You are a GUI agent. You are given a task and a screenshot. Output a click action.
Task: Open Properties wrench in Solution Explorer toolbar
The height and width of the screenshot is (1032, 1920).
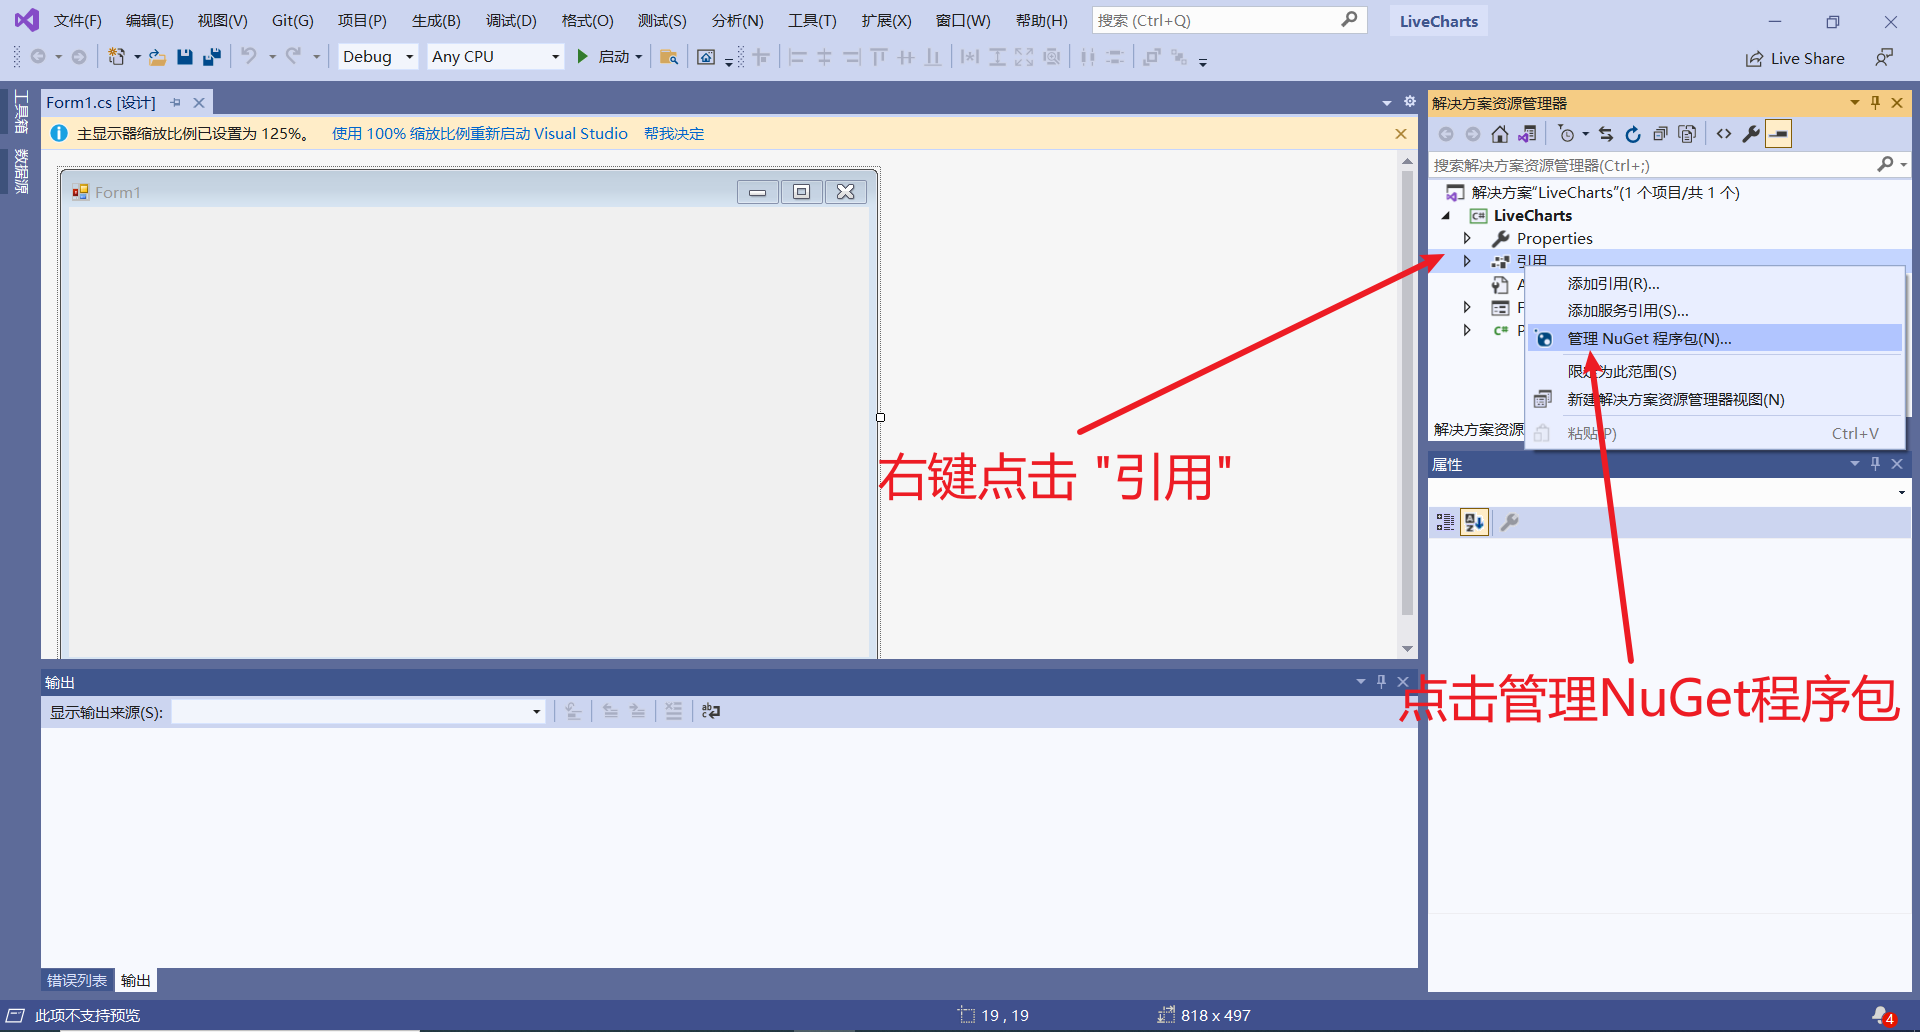[x=1751, y=134]
